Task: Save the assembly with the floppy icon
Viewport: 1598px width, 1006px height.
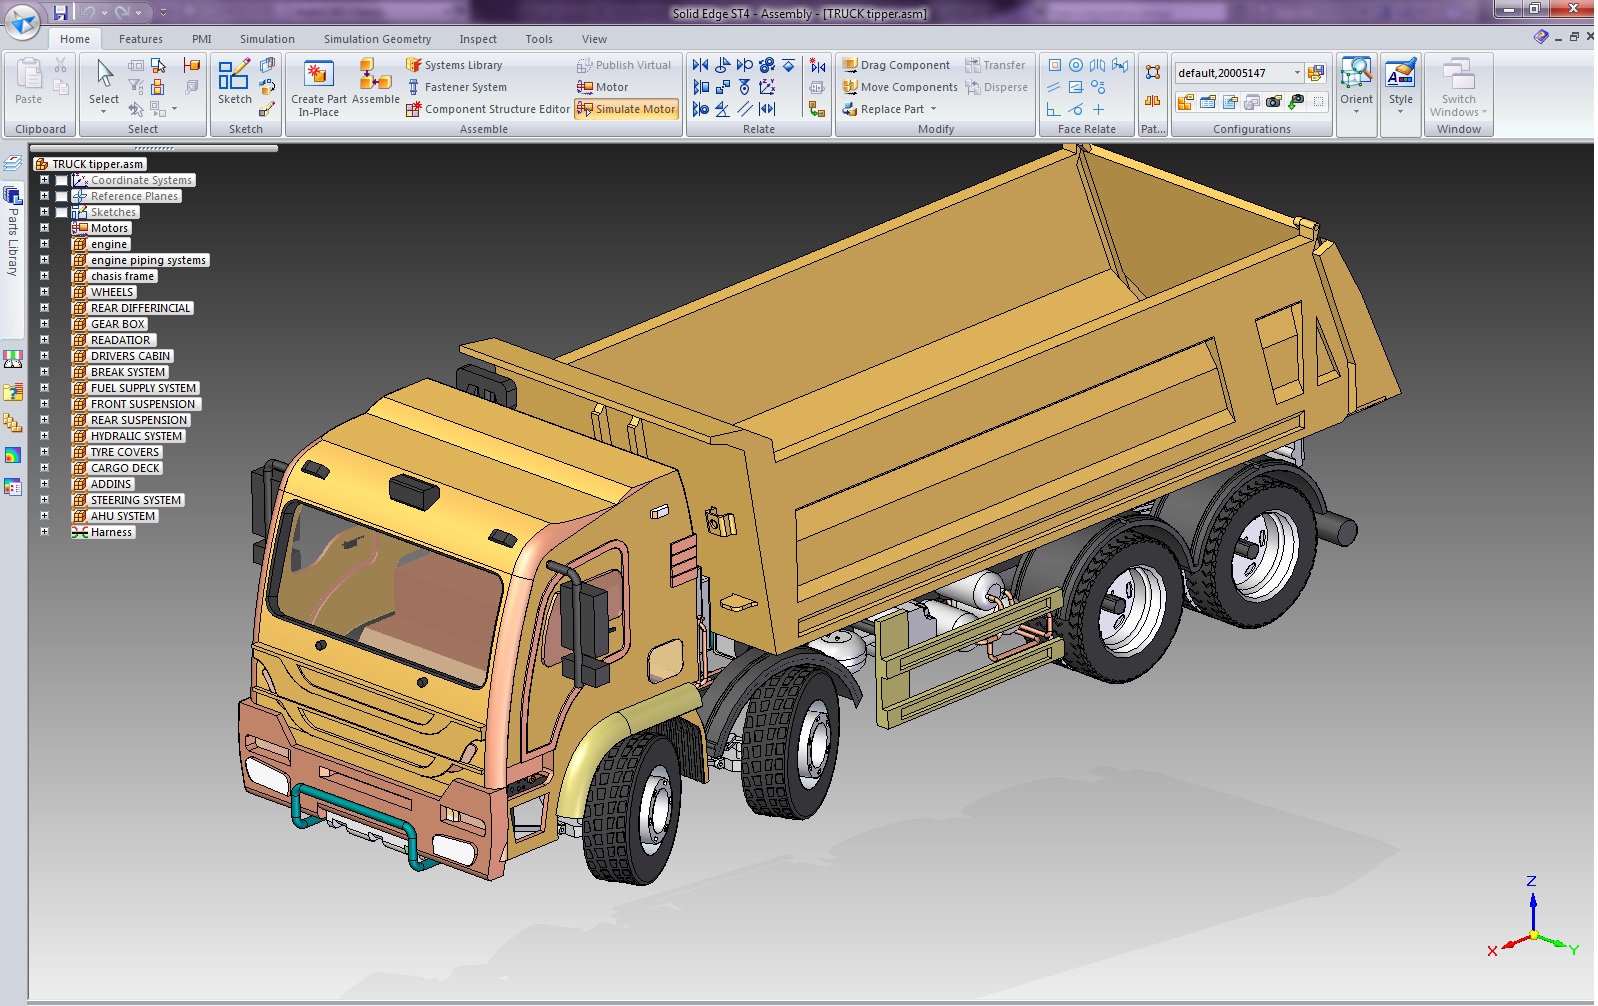Action: point(61,12)
